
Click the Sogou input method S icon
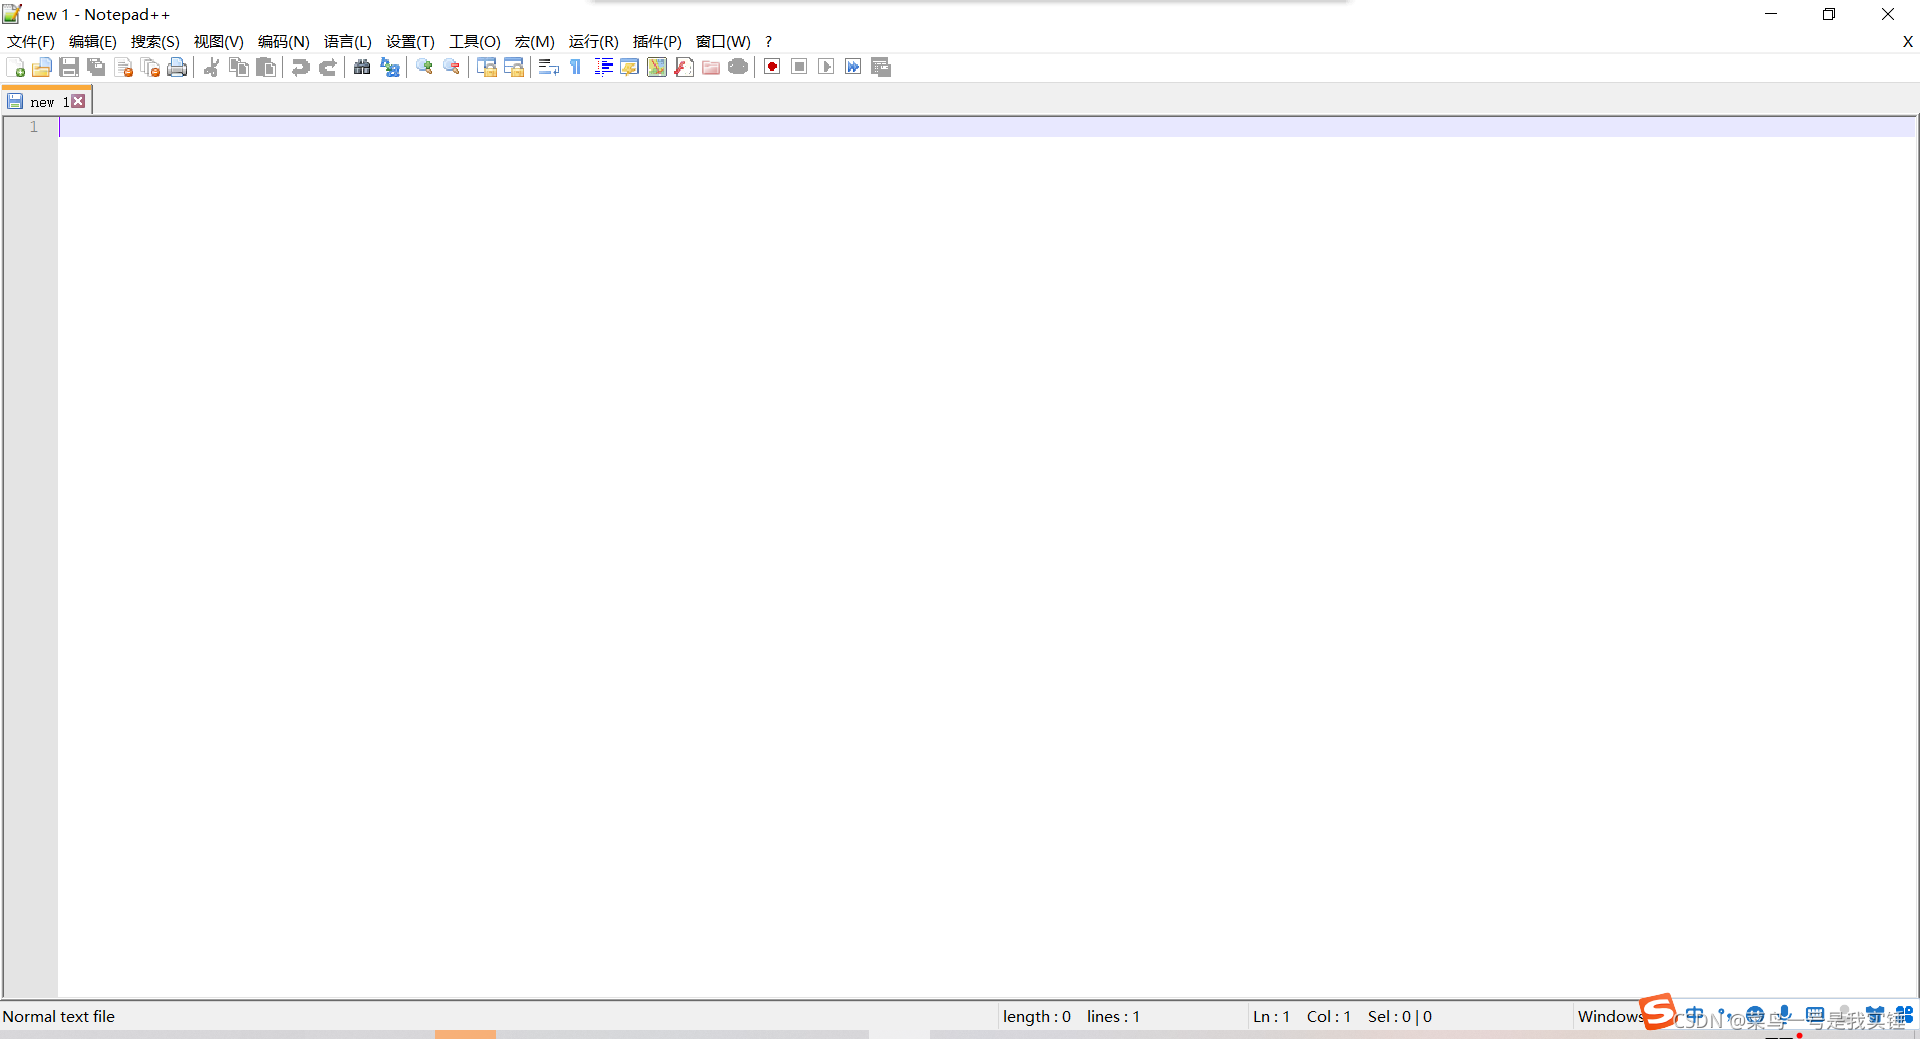[1657, 1011]
